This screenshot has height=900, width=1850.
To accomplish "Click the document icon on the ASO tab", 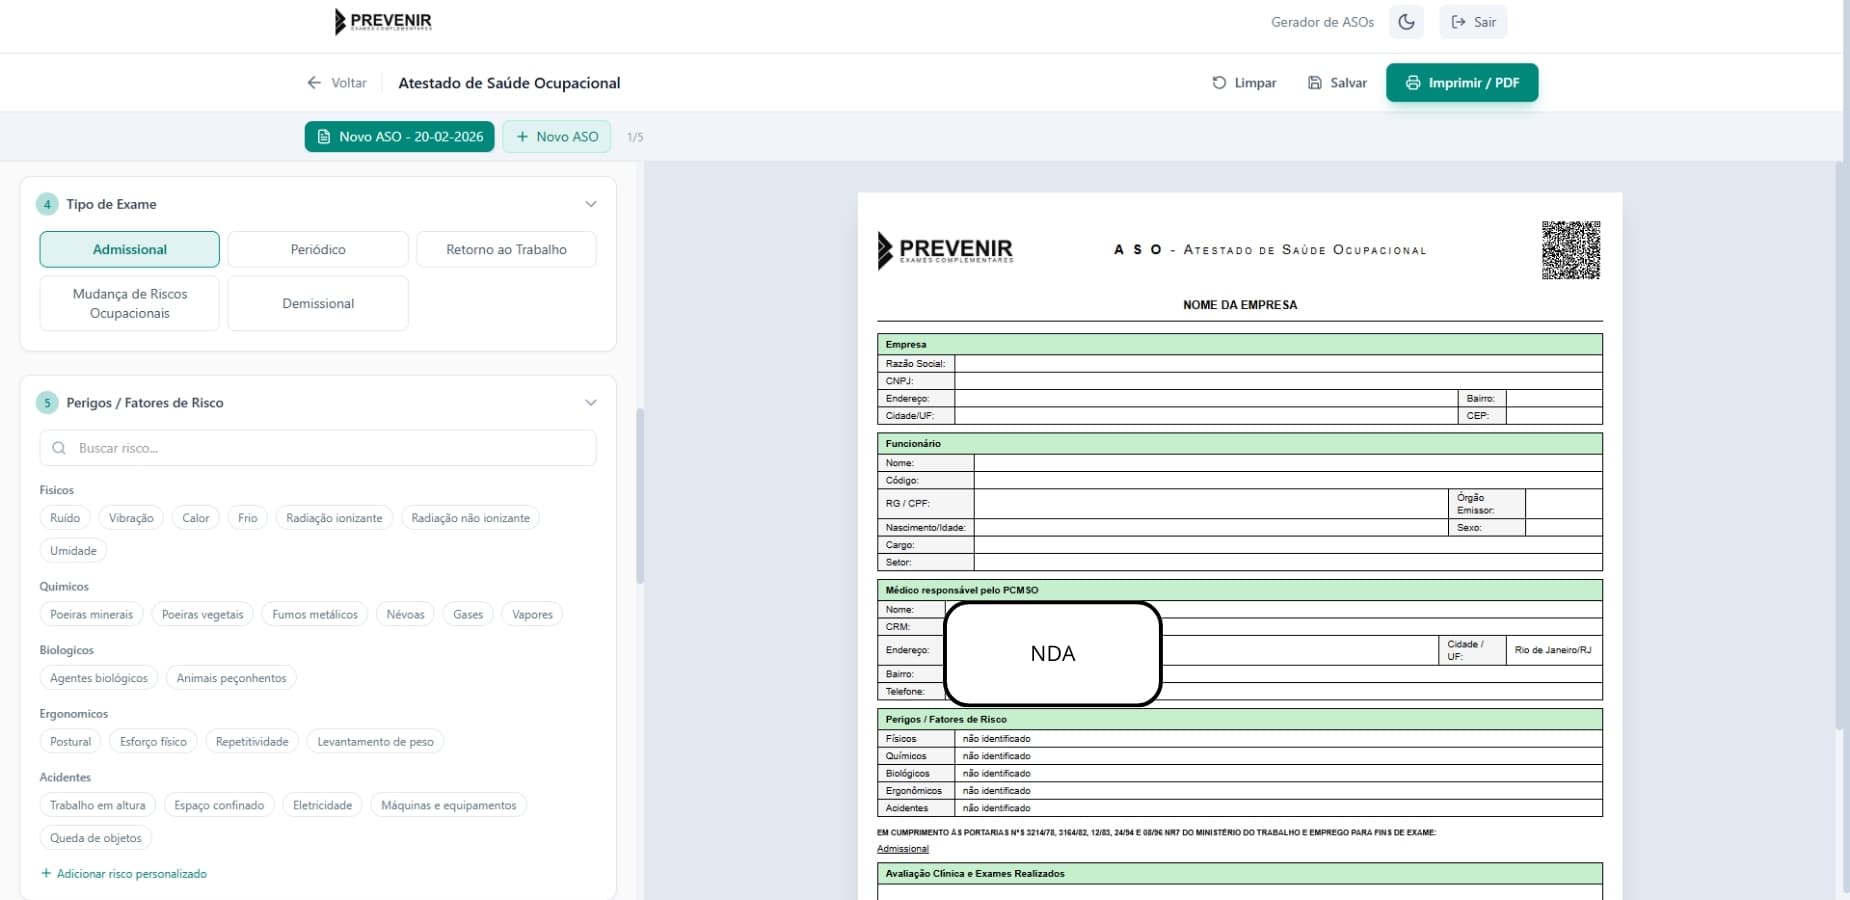I will coord(324,136).
